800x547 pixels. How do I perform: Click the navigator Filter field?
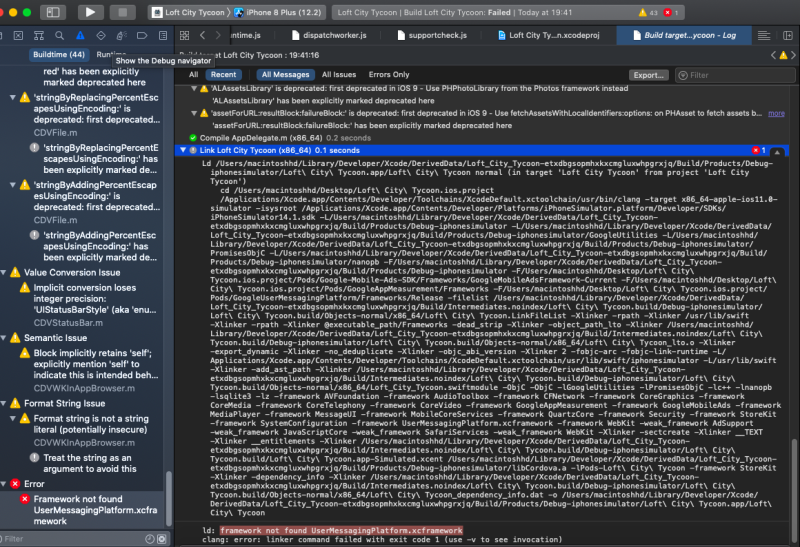click(71, 539)
